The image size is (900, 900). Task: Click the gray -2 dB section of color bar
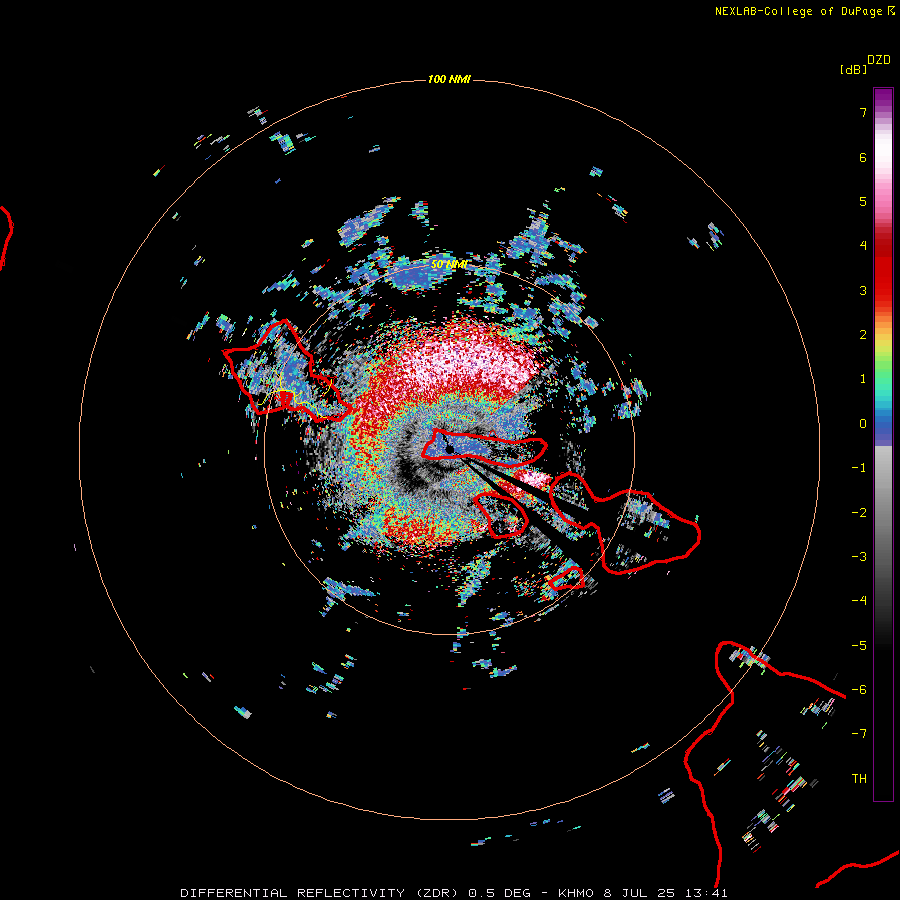(x=883, y=513)
